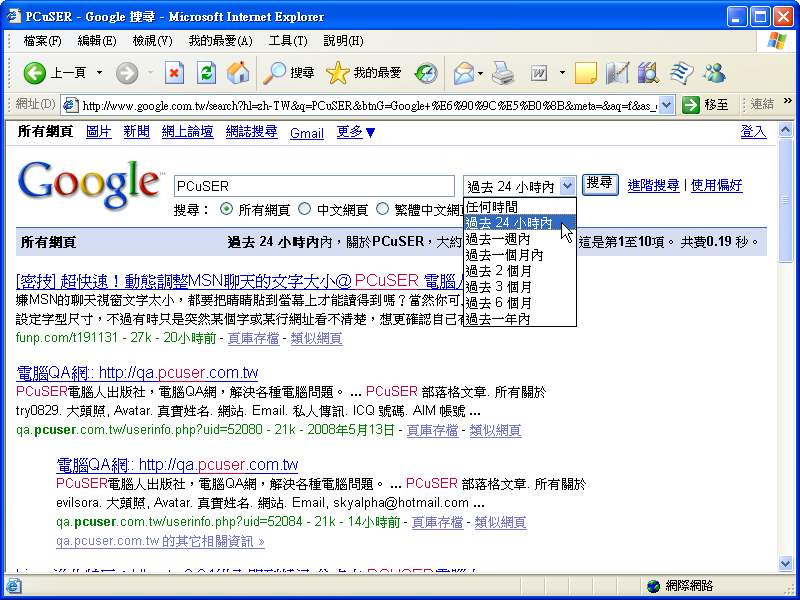
Task: Open the 檢視(V) menu
Action: [x=153, y=41]
